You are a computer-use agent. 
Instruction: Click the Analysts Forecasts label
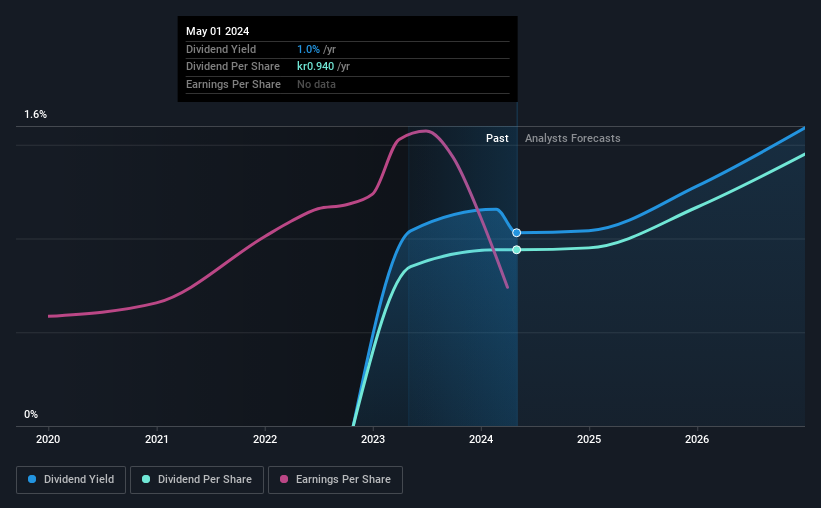coord(573,138)
